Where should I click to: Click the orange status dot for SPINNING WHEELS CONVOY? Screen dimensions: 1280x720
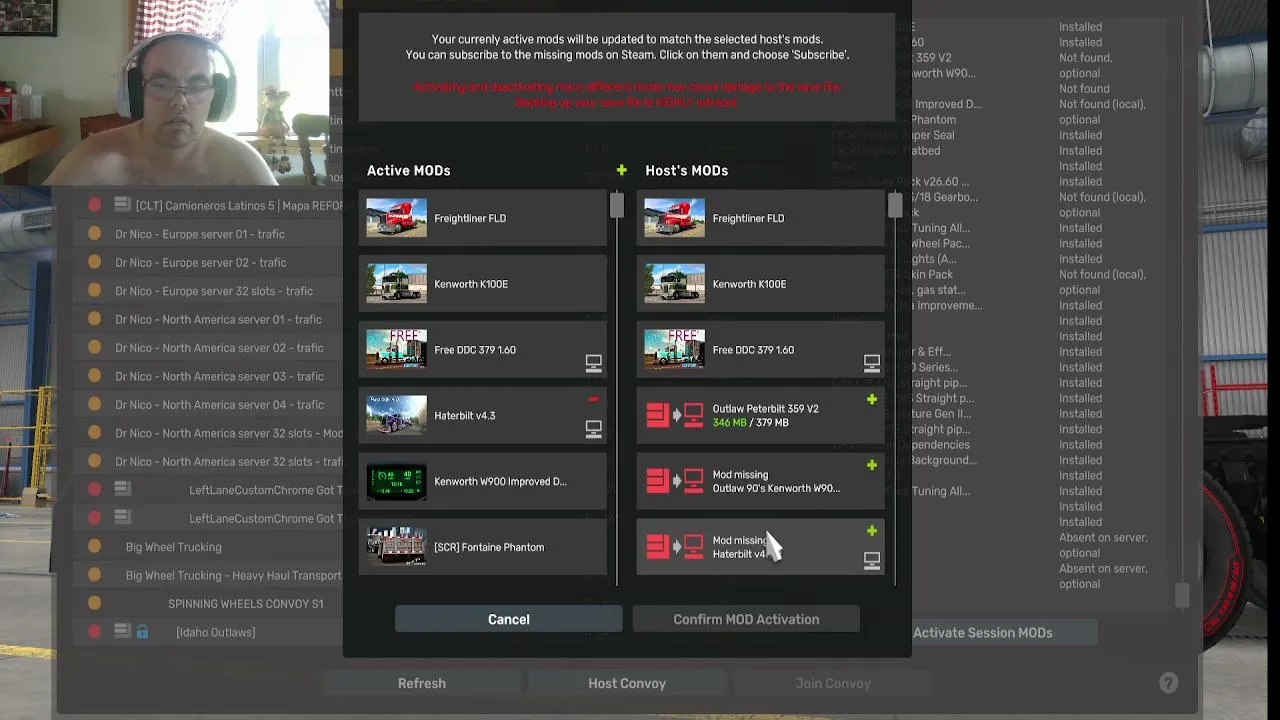(94, 604)
